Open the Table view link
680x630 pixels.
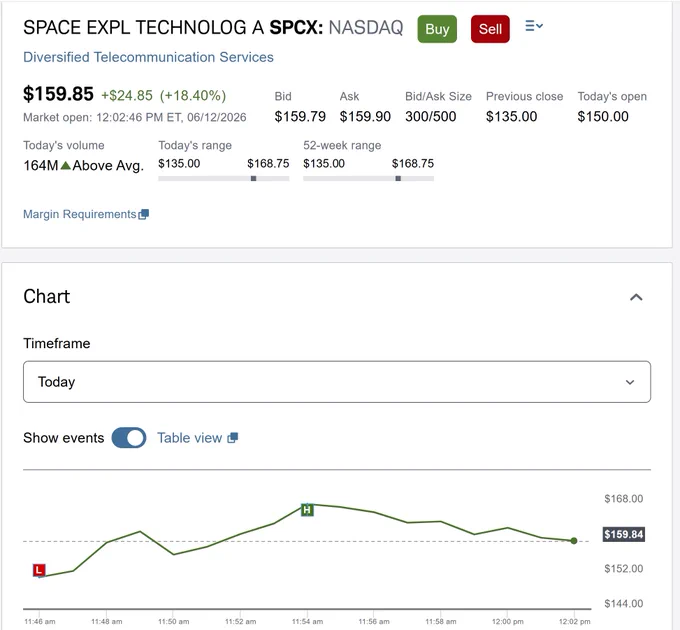point(190,438)
